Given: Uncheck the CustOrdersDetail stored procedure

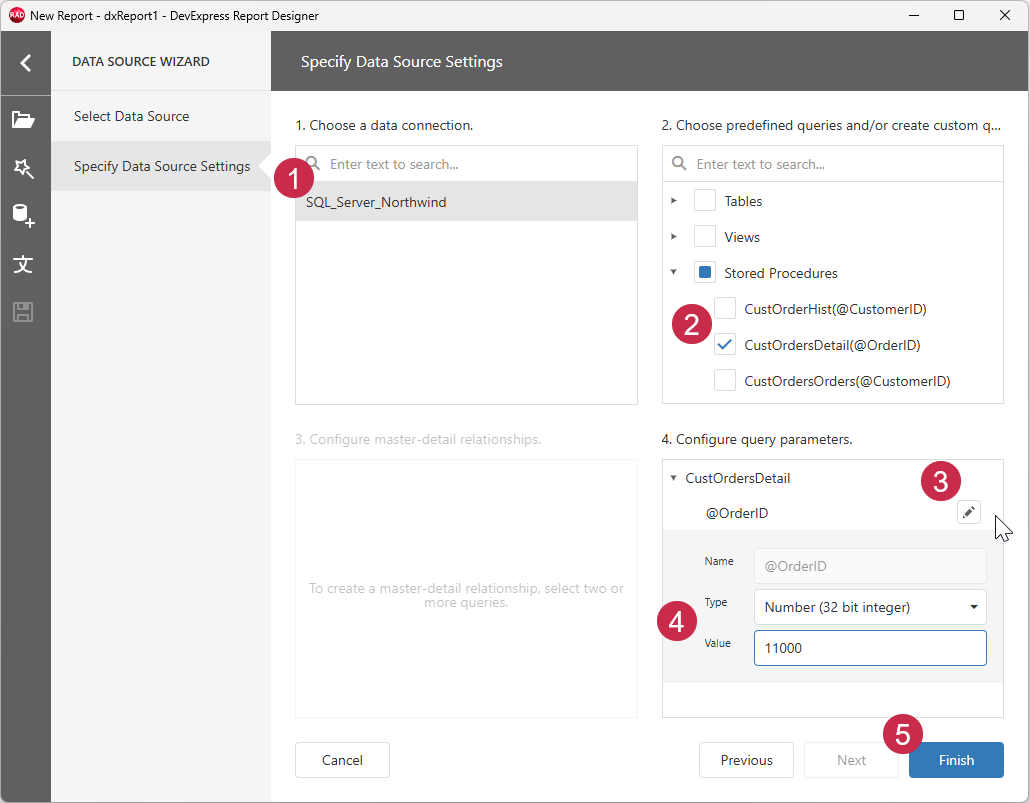Looking at the screenshot, I should click(724, 344).
